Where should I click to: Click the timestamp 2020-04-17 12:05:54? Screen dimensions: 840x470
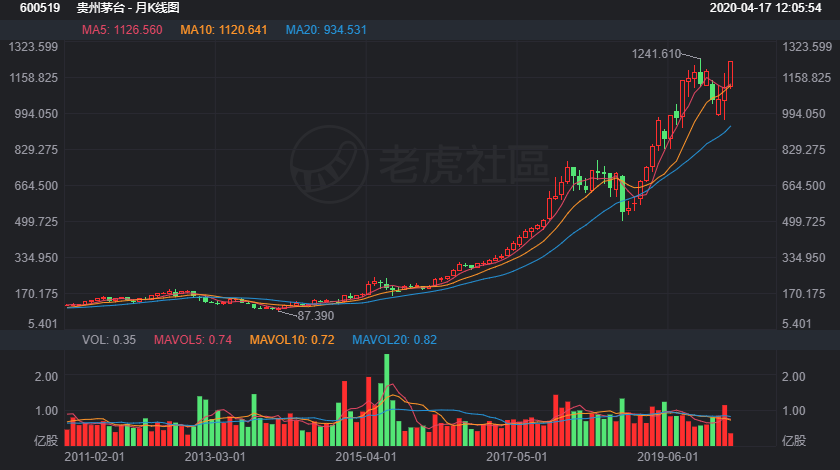tap(766, 8)
